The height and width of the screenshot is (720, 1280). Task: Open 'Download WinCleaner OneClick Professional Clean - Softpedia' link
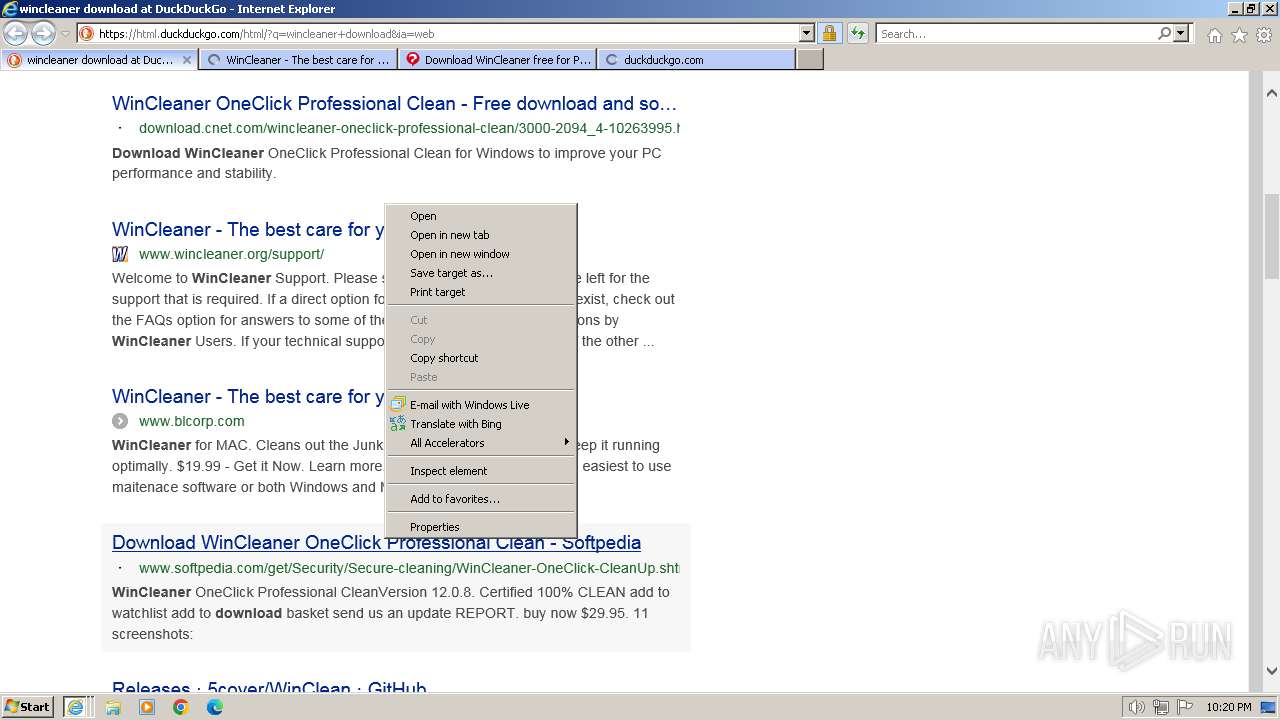click(x=376, y=543)
